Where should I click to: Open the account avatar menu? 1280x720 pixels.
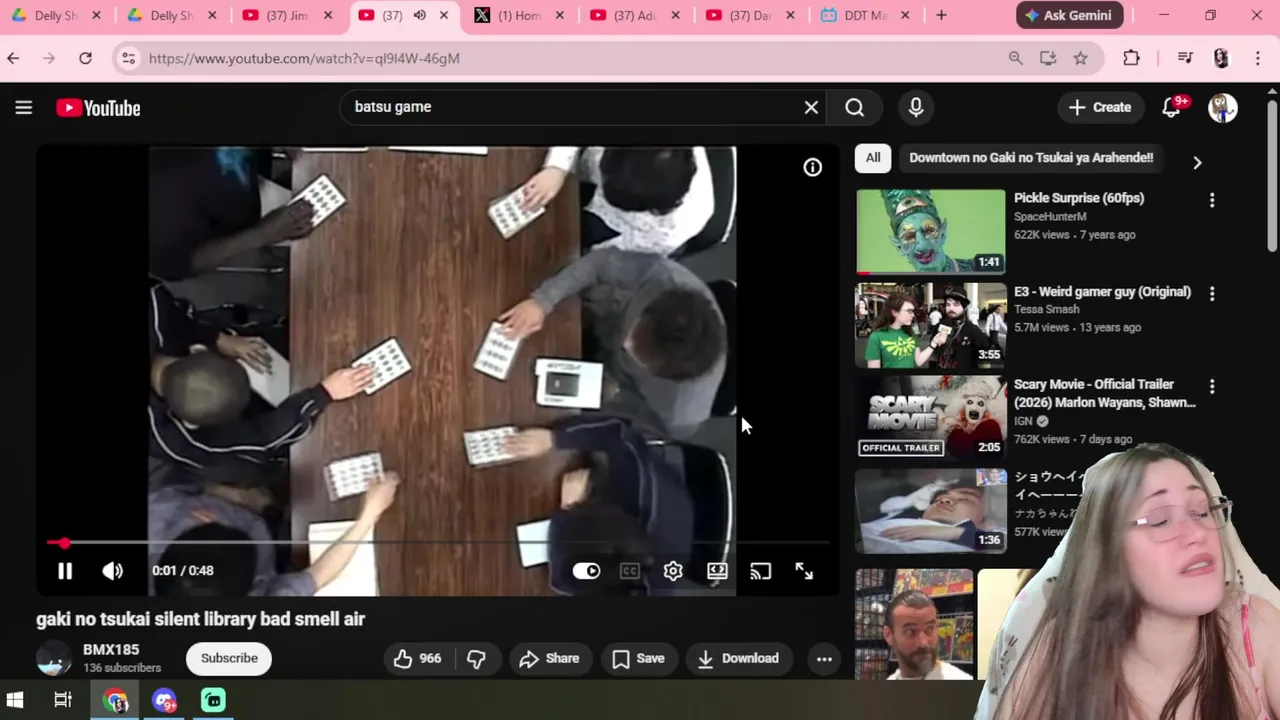coord(1222,108)
